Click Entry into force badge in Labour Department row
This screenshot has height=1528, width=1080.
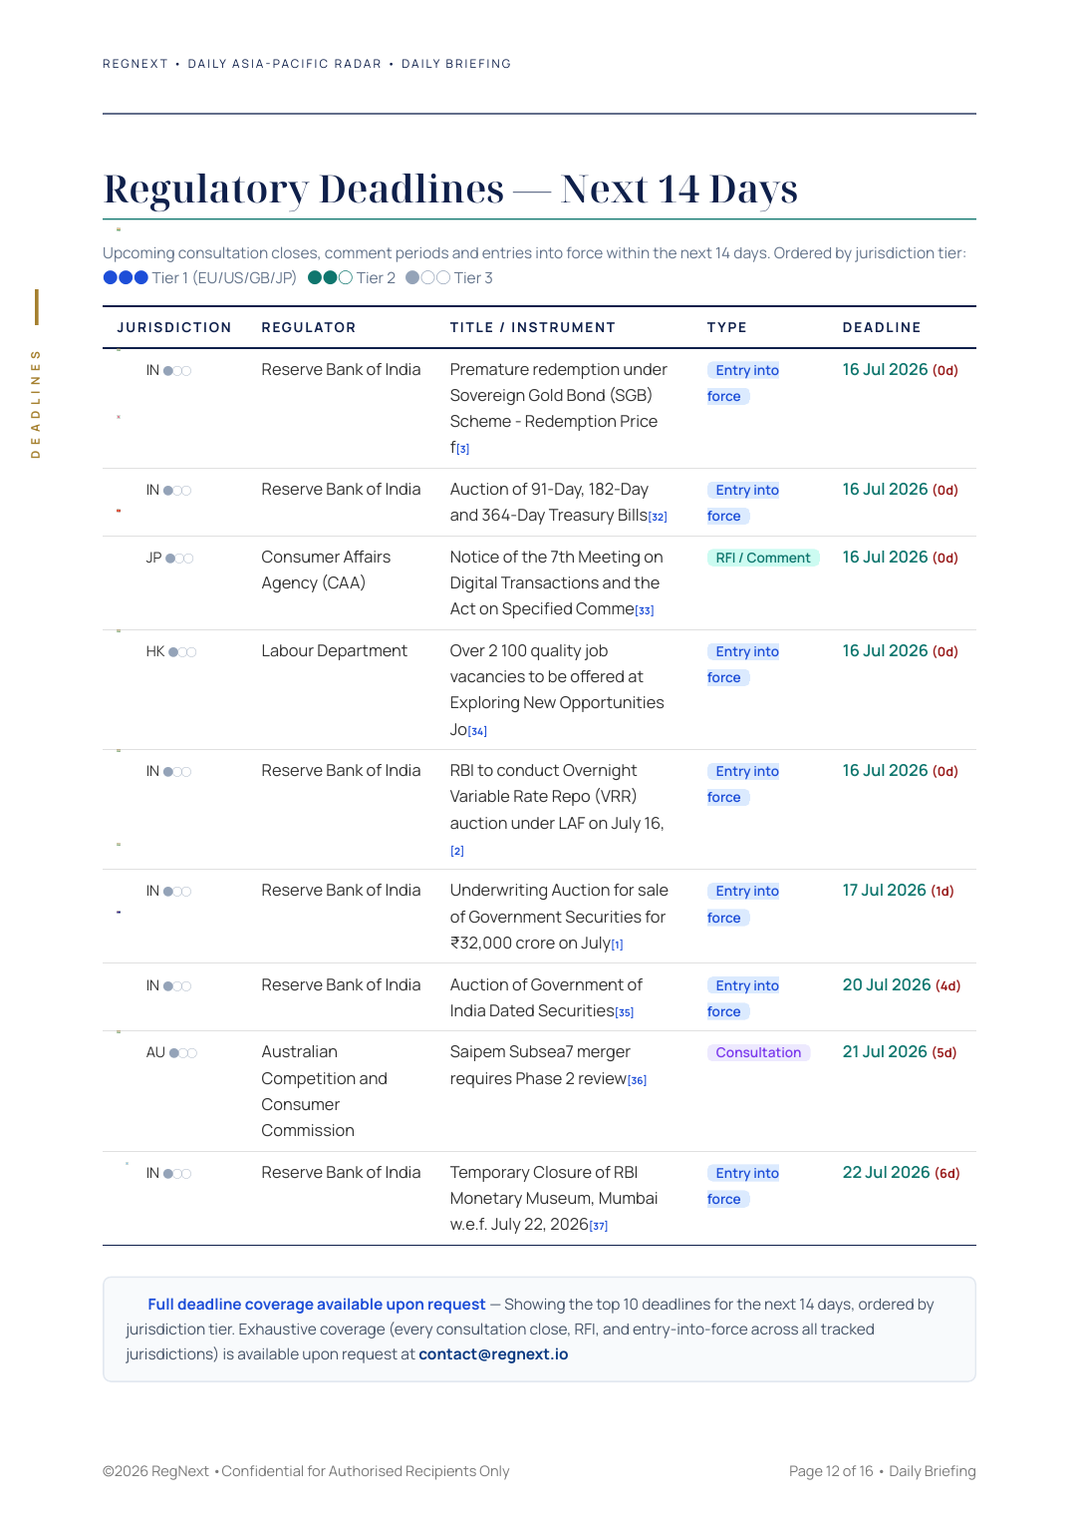(743, 665)
